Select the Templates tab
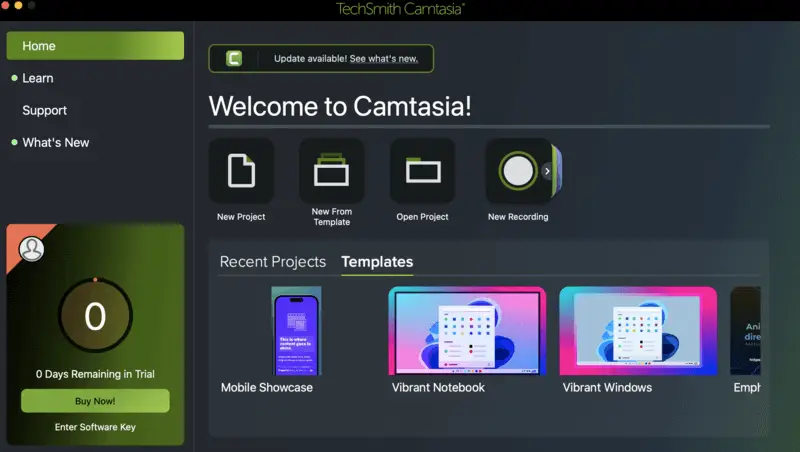 tap(377, 262)
